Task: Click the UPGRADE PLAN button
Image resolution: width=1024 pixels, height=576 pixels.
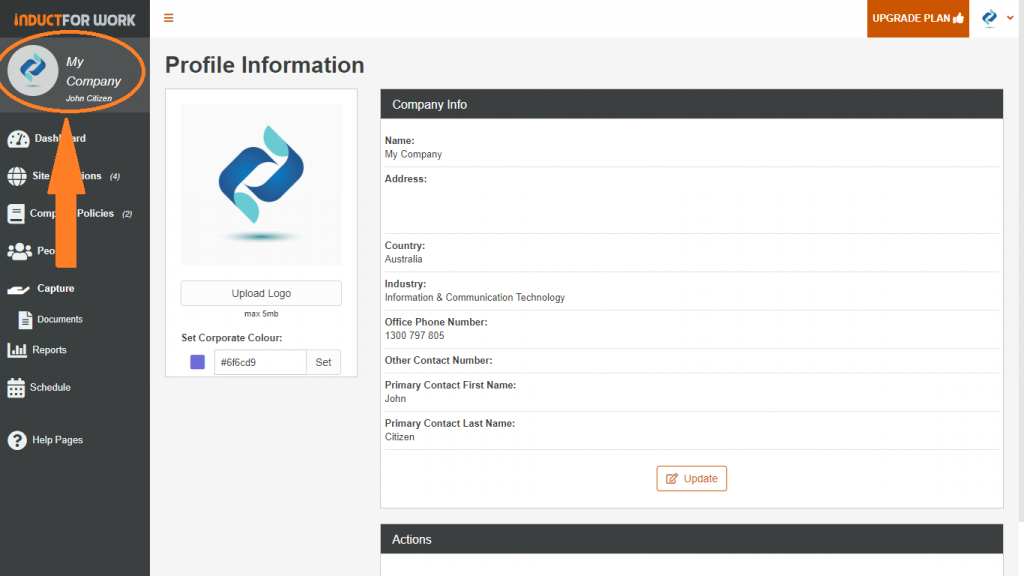Action: click(916, 18)
